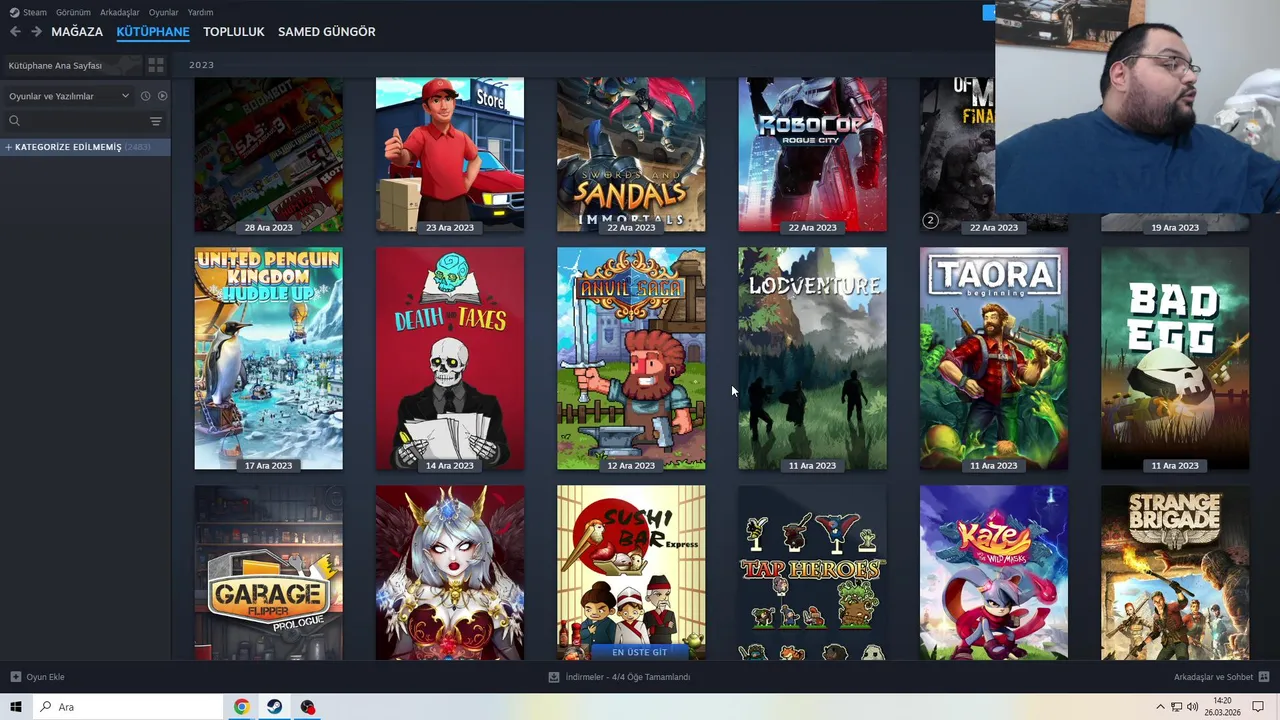This screenshot has width=1280, height=720.
Task: Open the Windows notification center
Action: click(x=1258, y=707)
